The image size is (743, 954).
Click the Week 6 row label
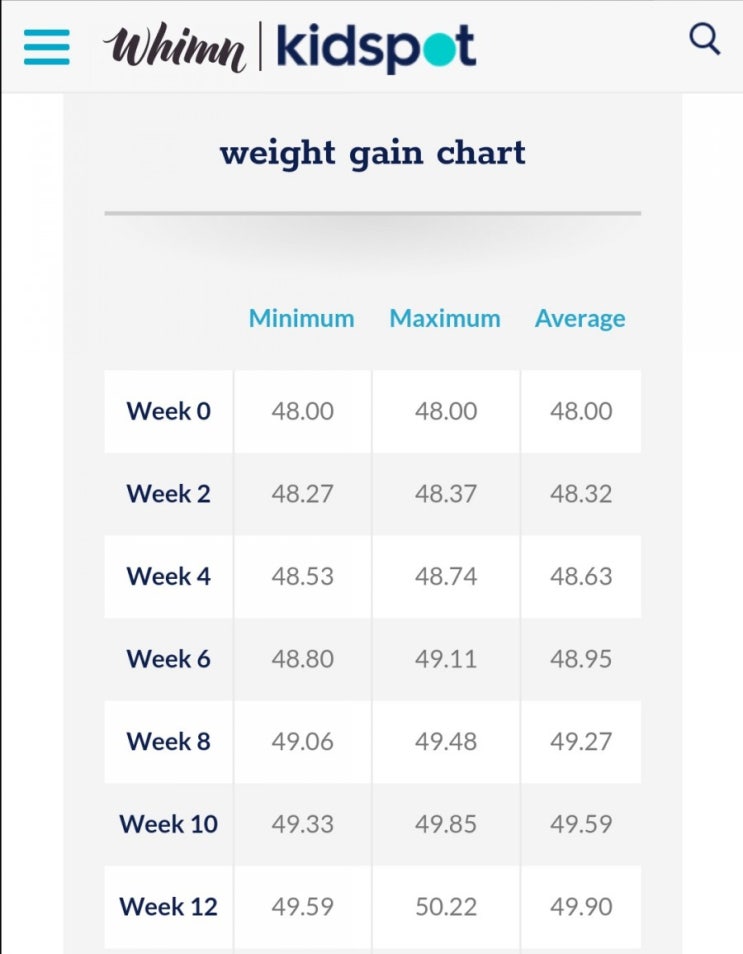[x=168, y=659]
